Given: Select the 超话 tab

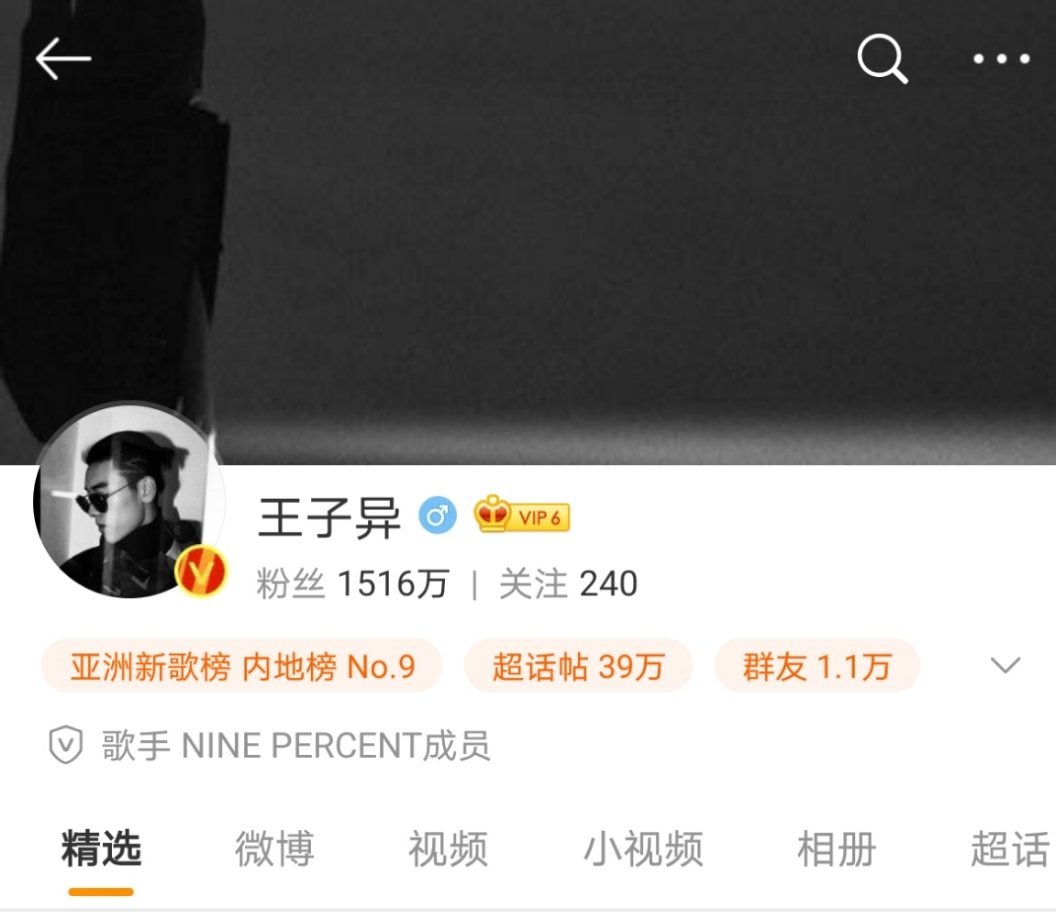Looking at the screenshot, I should 1010,848.
